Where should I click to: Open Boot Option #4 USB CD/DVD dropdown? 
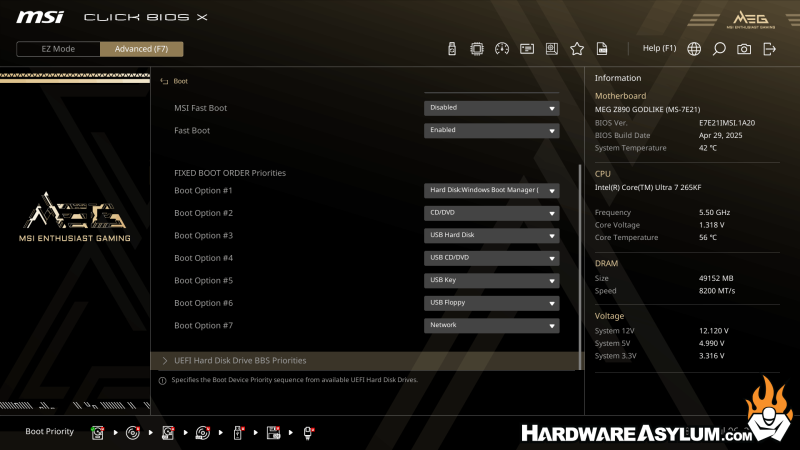[491, 258]
